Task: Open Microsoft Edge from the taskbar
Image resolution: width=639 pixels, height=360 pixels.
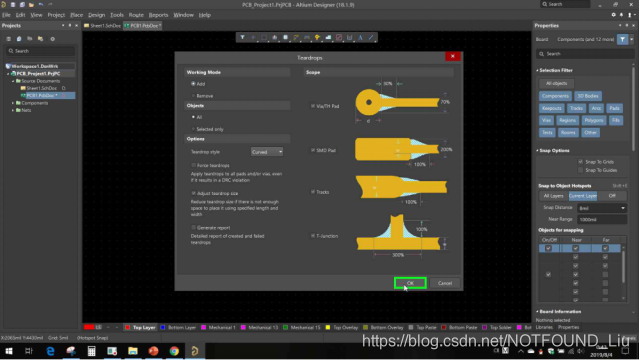Action: (x=50, y=351)
